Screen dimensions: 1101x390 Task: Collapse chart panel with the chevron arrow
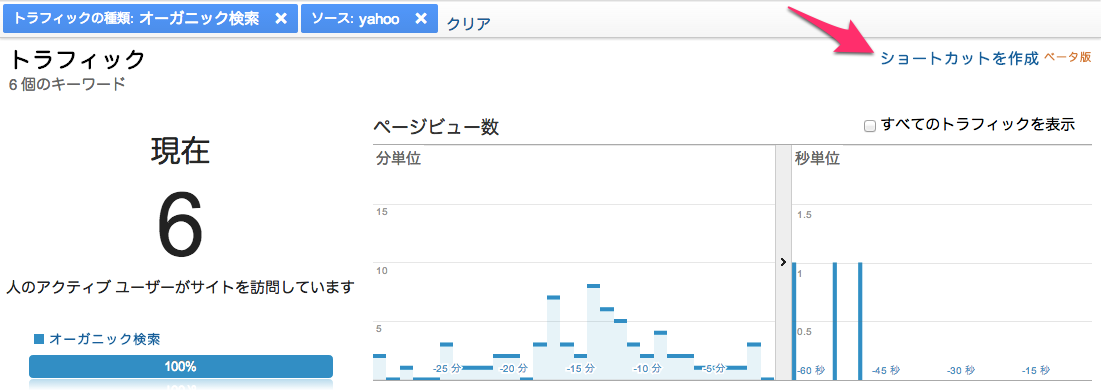tap(782, 261)
